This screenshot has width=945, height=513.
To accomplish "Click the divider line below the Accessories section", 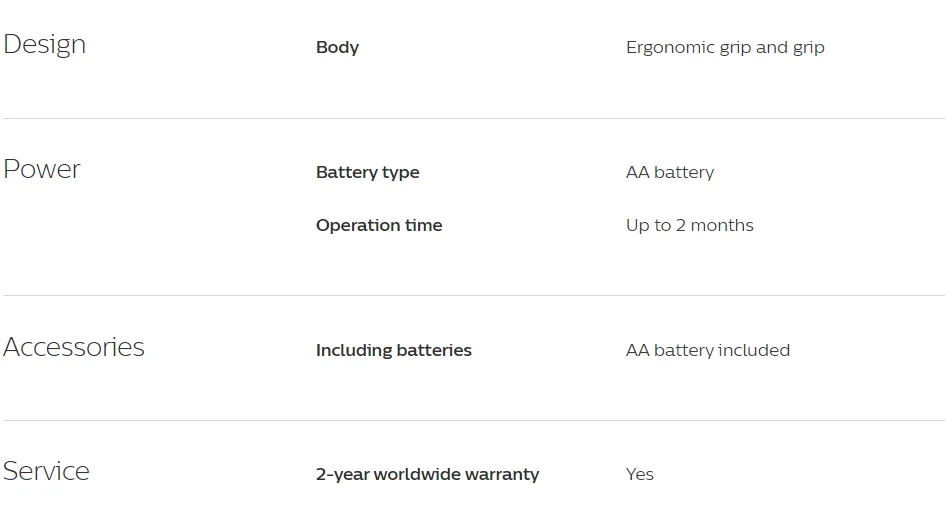I will [472, 421].
